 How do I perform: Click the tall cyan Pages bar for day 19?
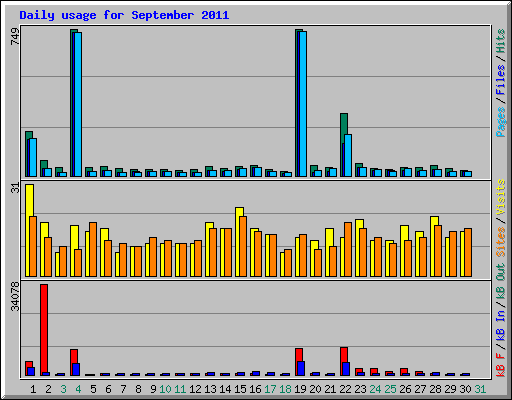point(303,104)
